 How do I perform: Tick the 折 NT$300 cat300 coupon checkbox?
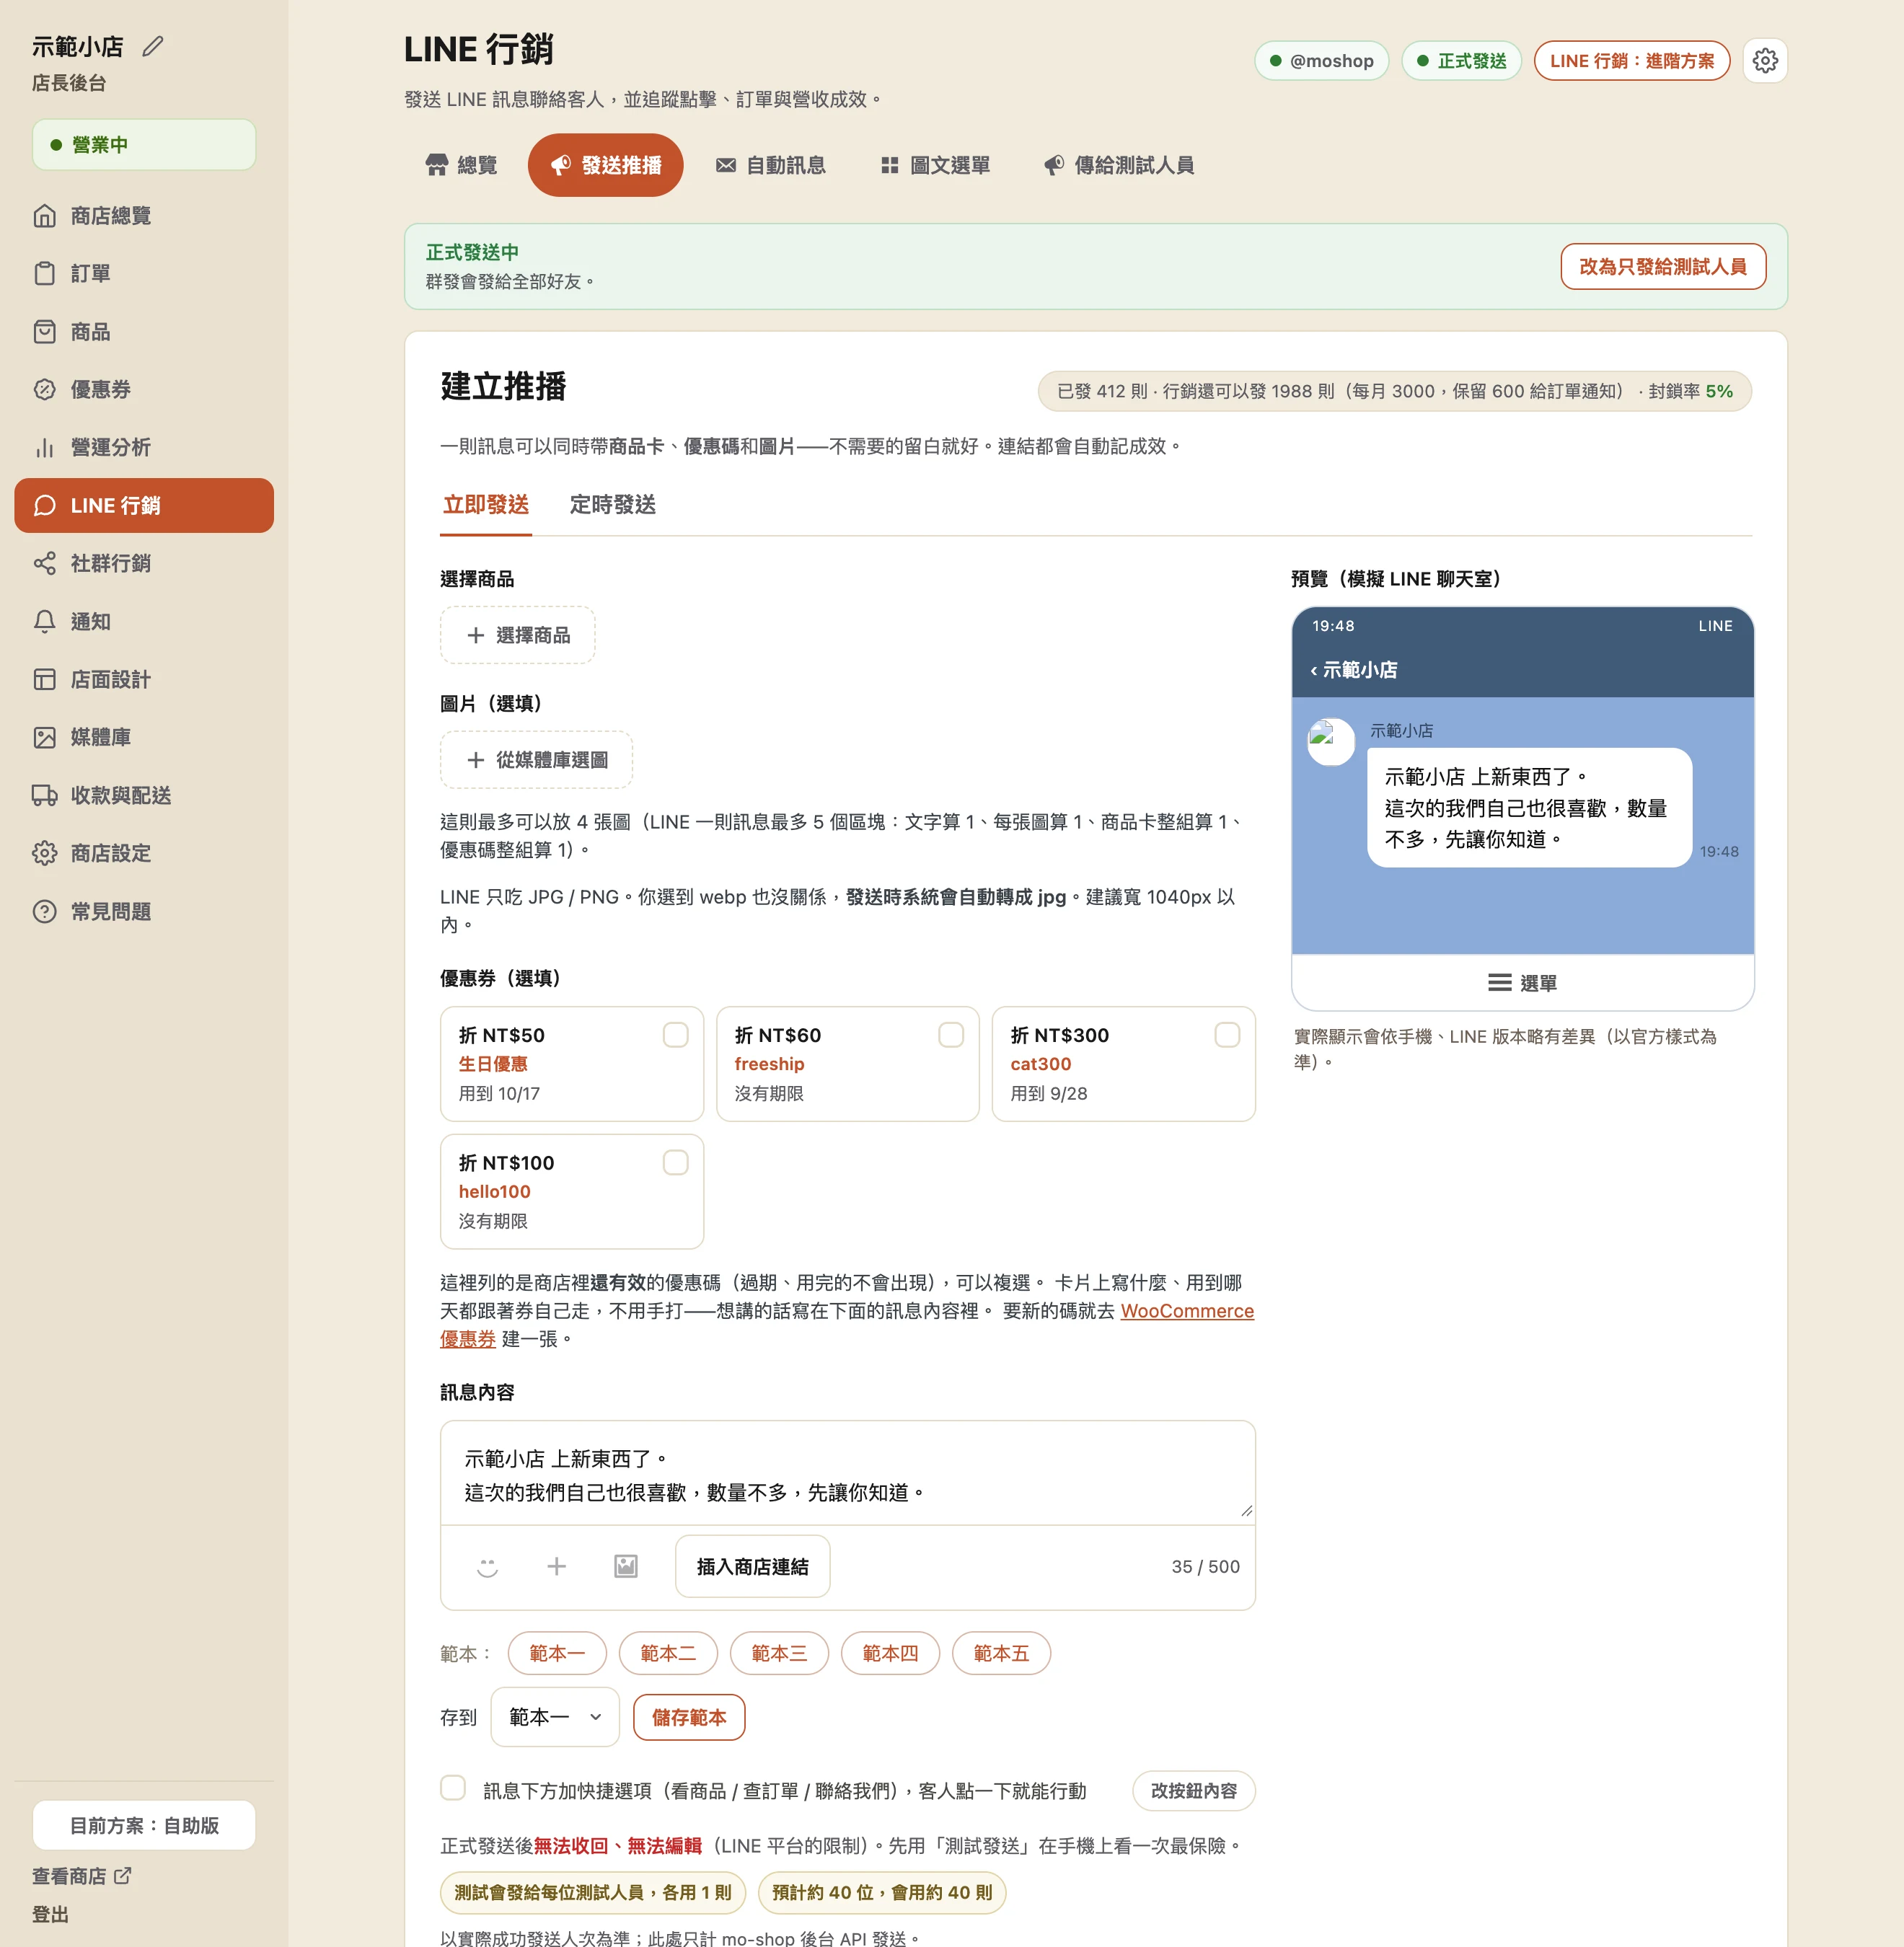tap(1227, 1035)
